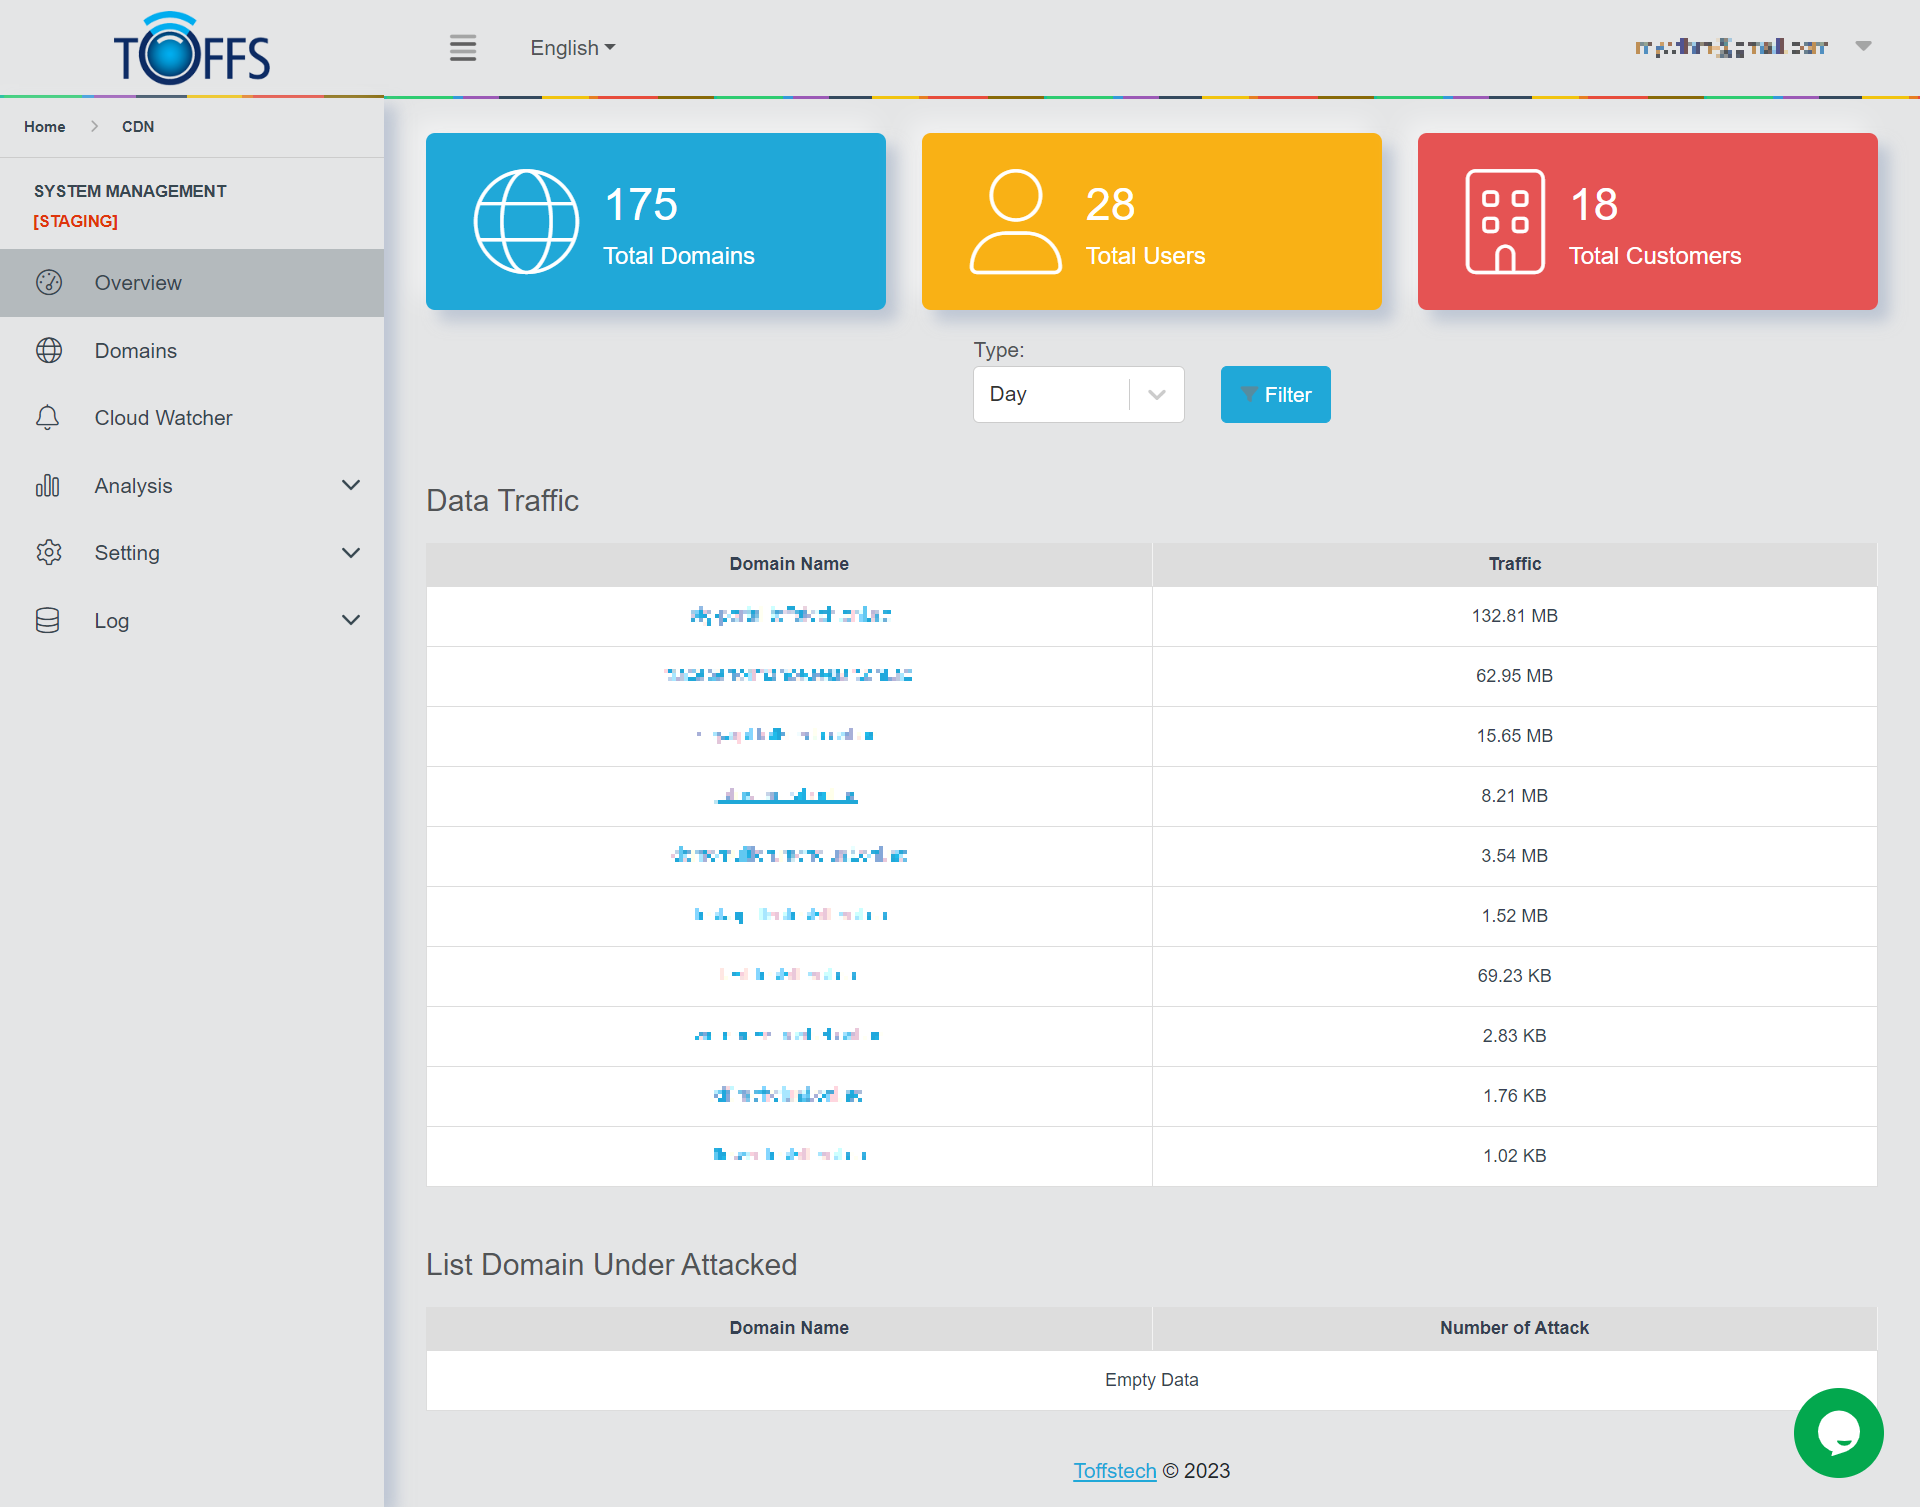The width and height of the screenshot is (1920, 1507).
Task: Click the globe icon on Total Domains card
Action: [x=526, y=221]
